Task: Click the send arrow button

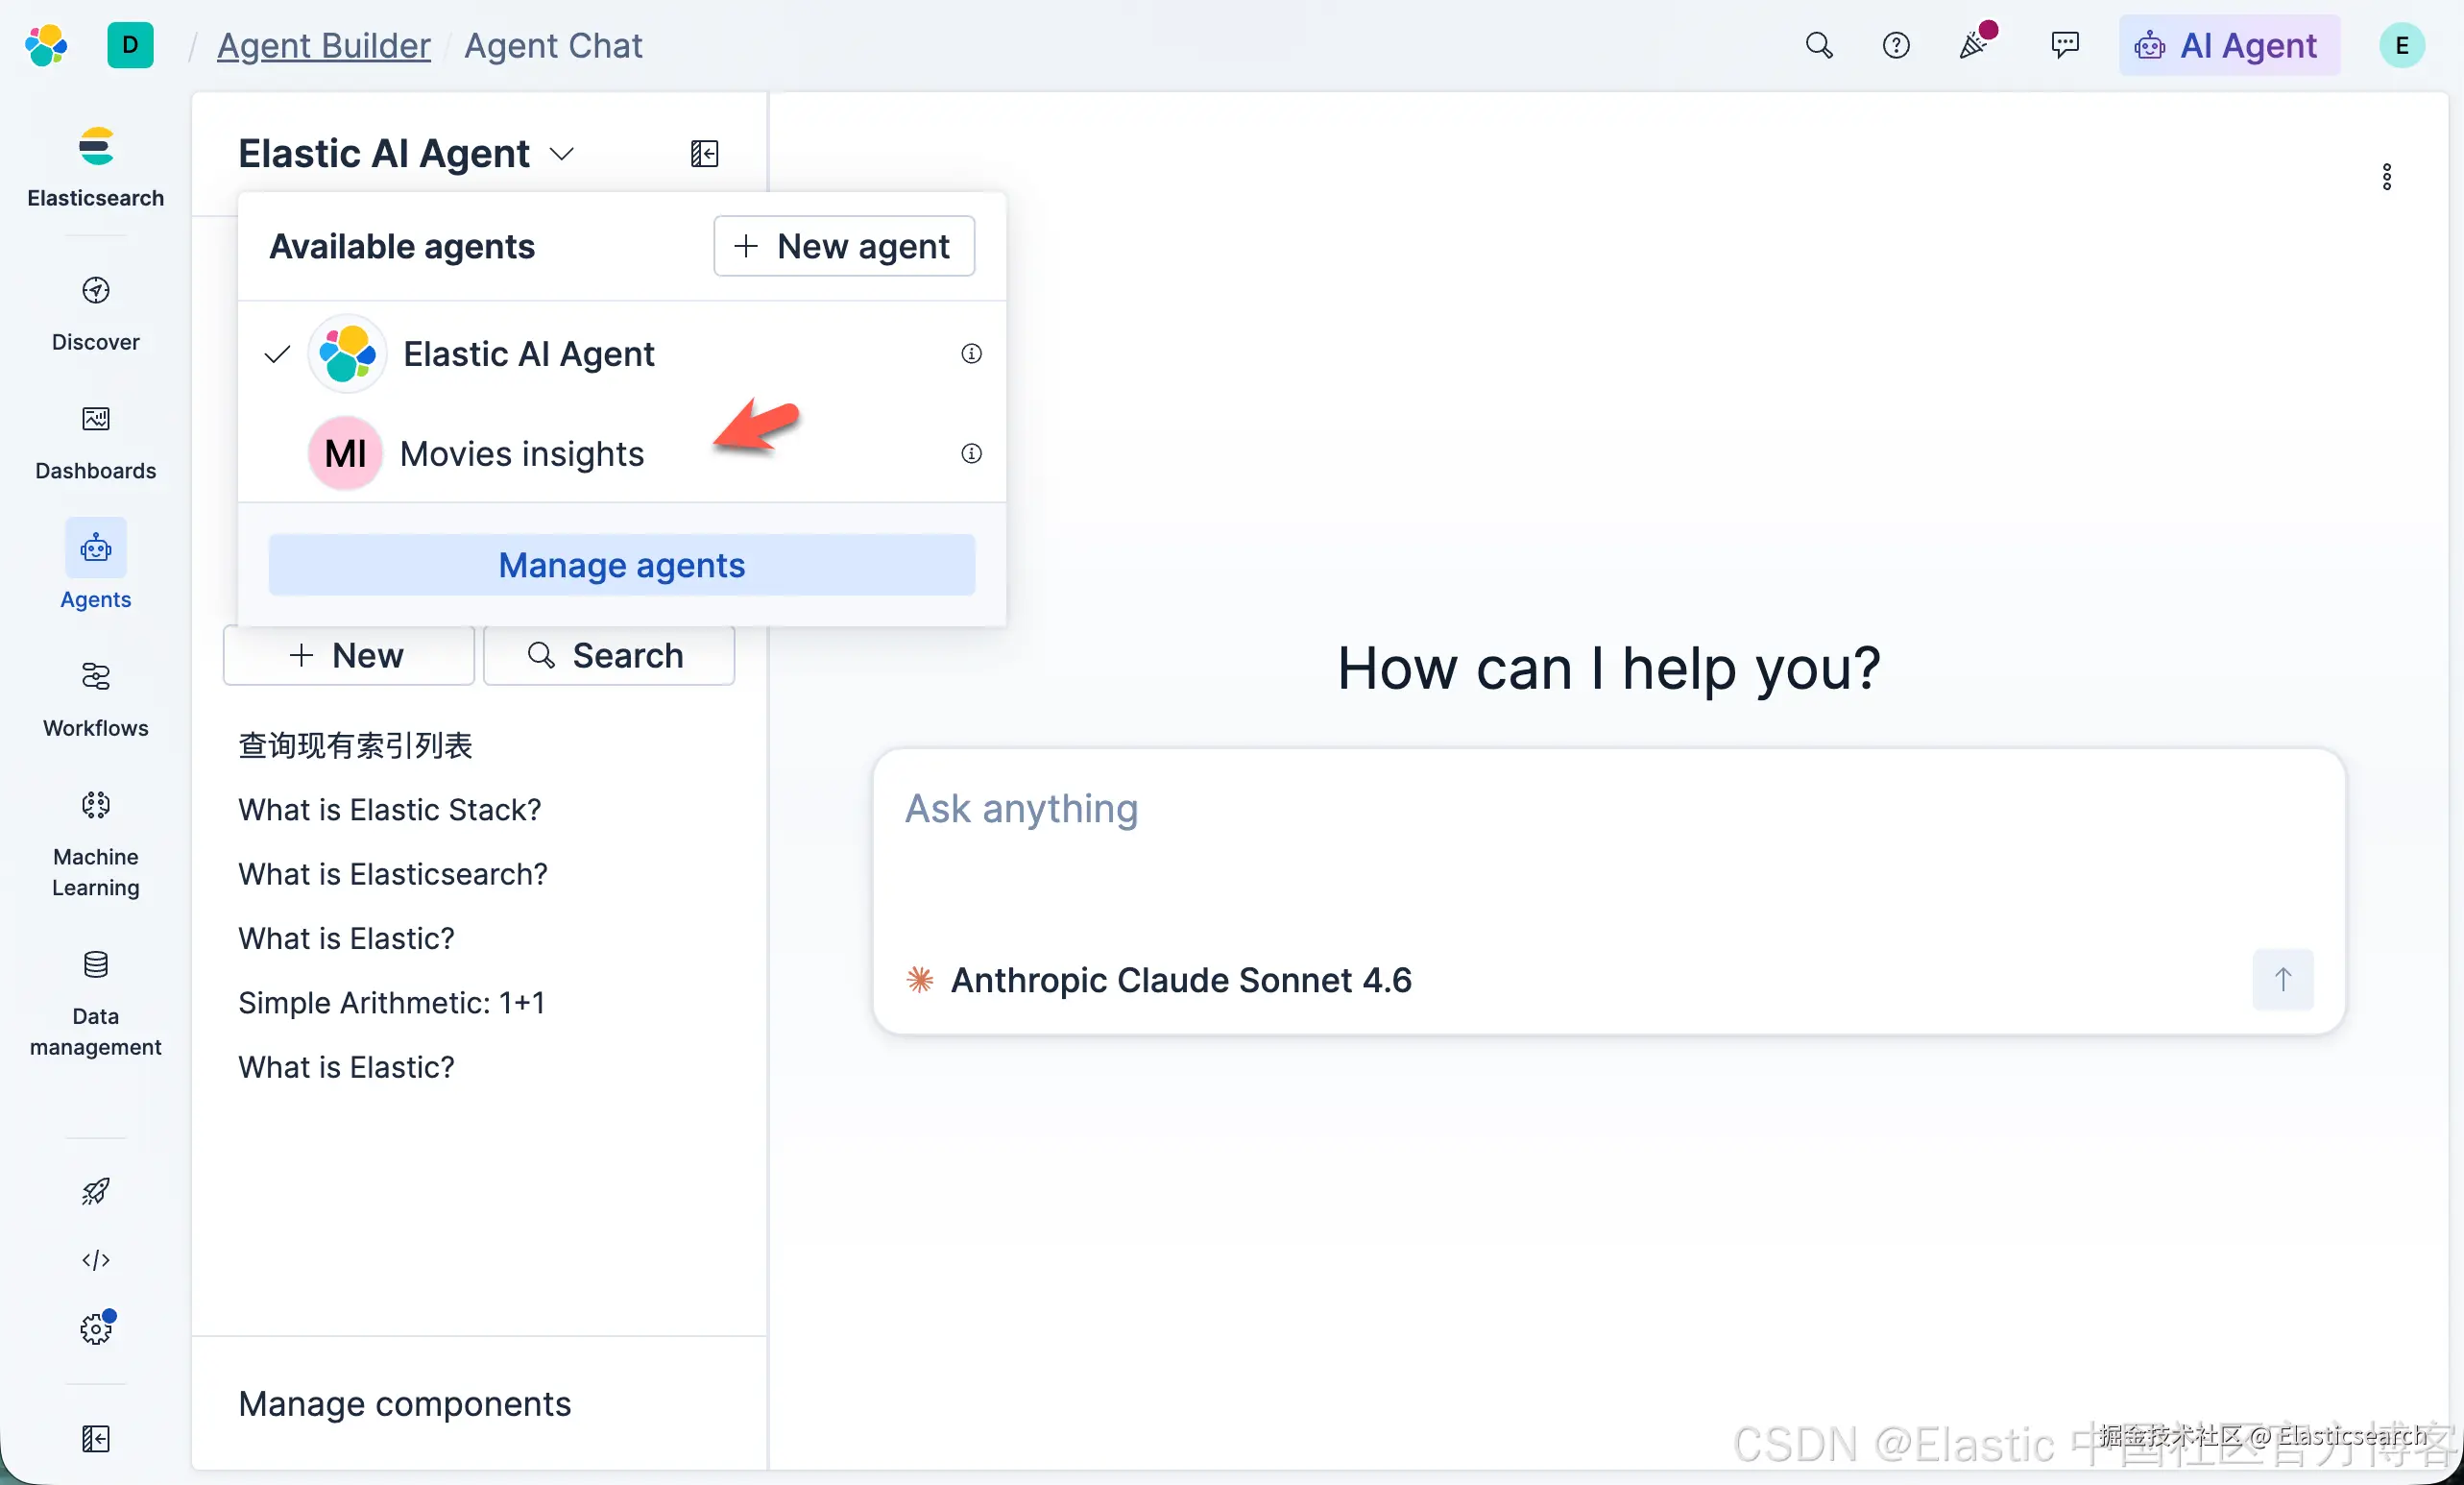Action: point(2283,979)
